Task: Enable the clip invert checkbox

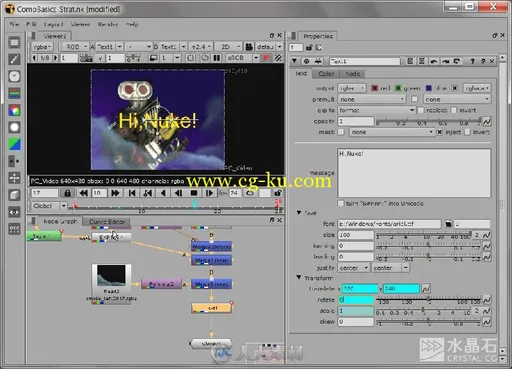Action: (454, 110)
